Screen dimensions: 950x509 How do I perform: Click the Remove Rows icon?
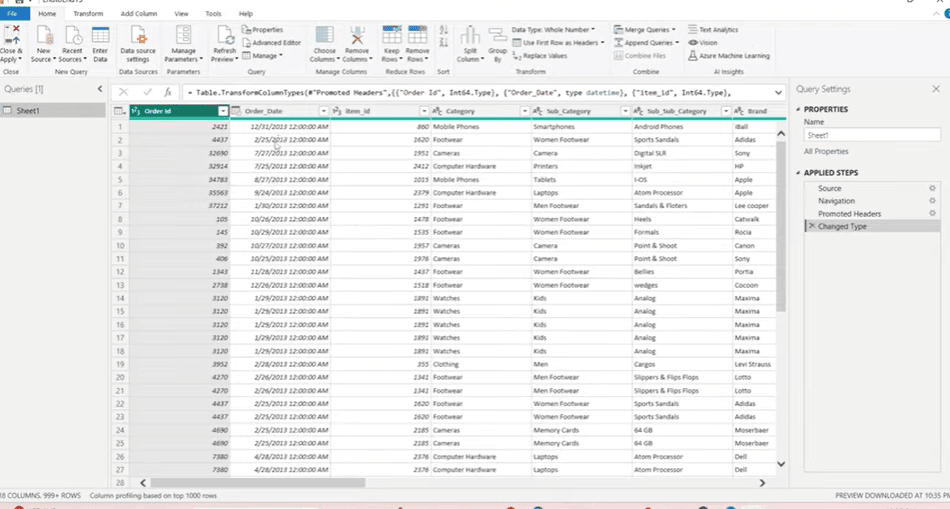click(417, 35)
